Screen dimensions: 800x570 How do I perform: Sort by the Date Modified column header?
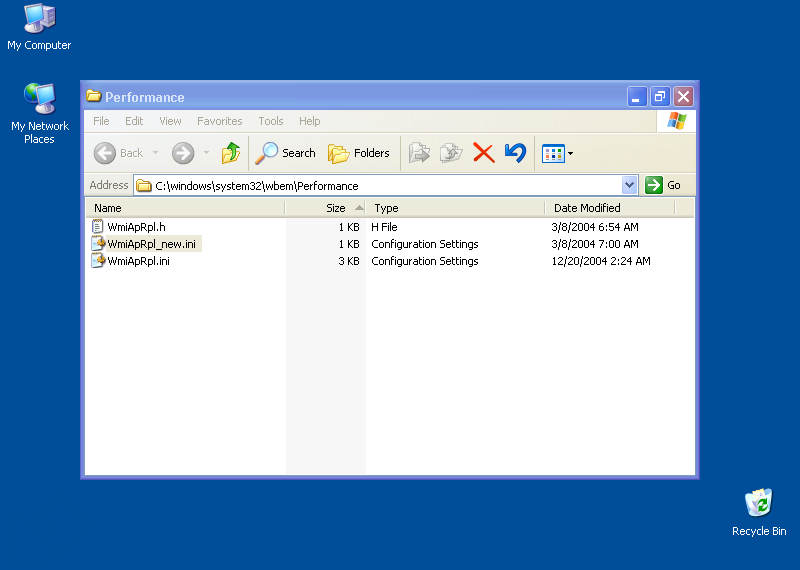[610, 208]
